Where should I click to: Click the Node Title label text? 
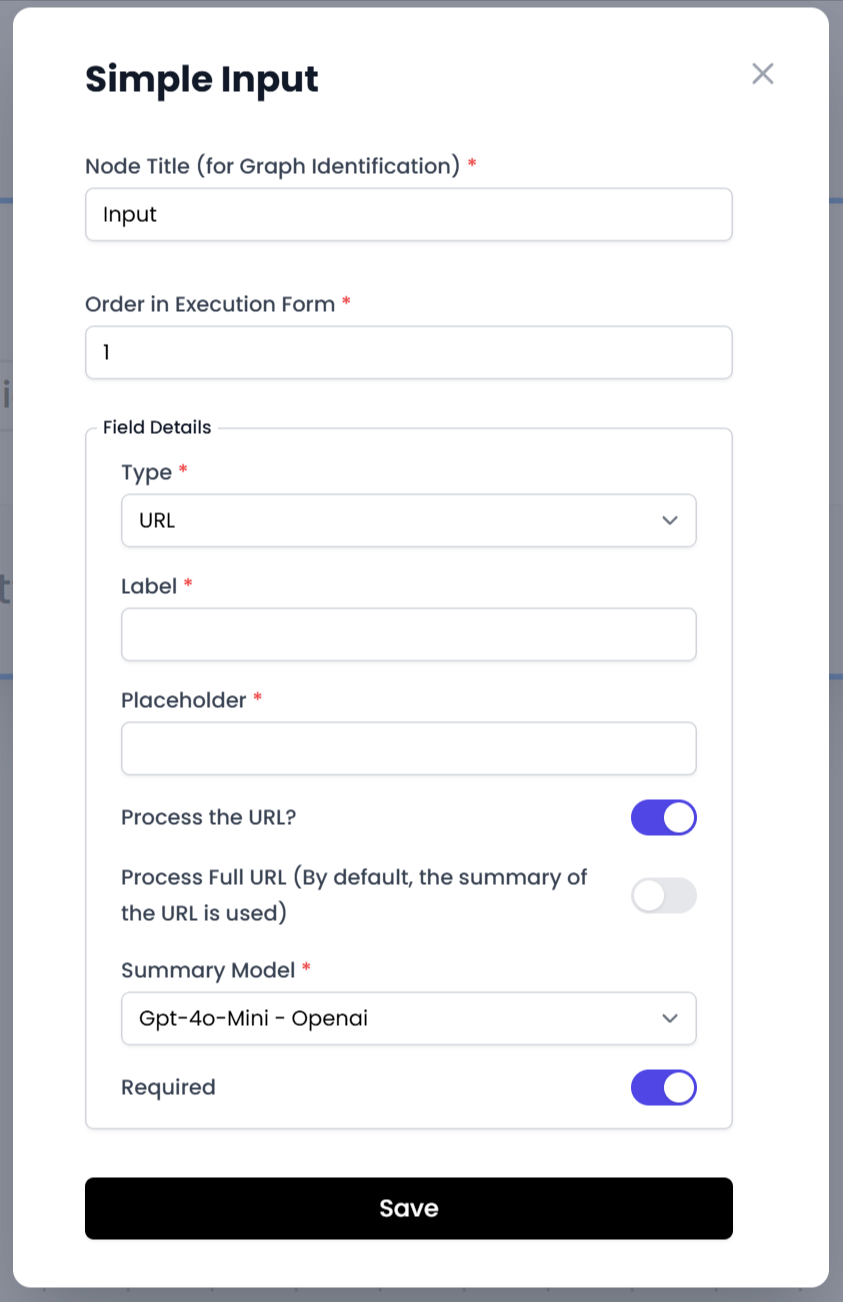click(272, 166)
